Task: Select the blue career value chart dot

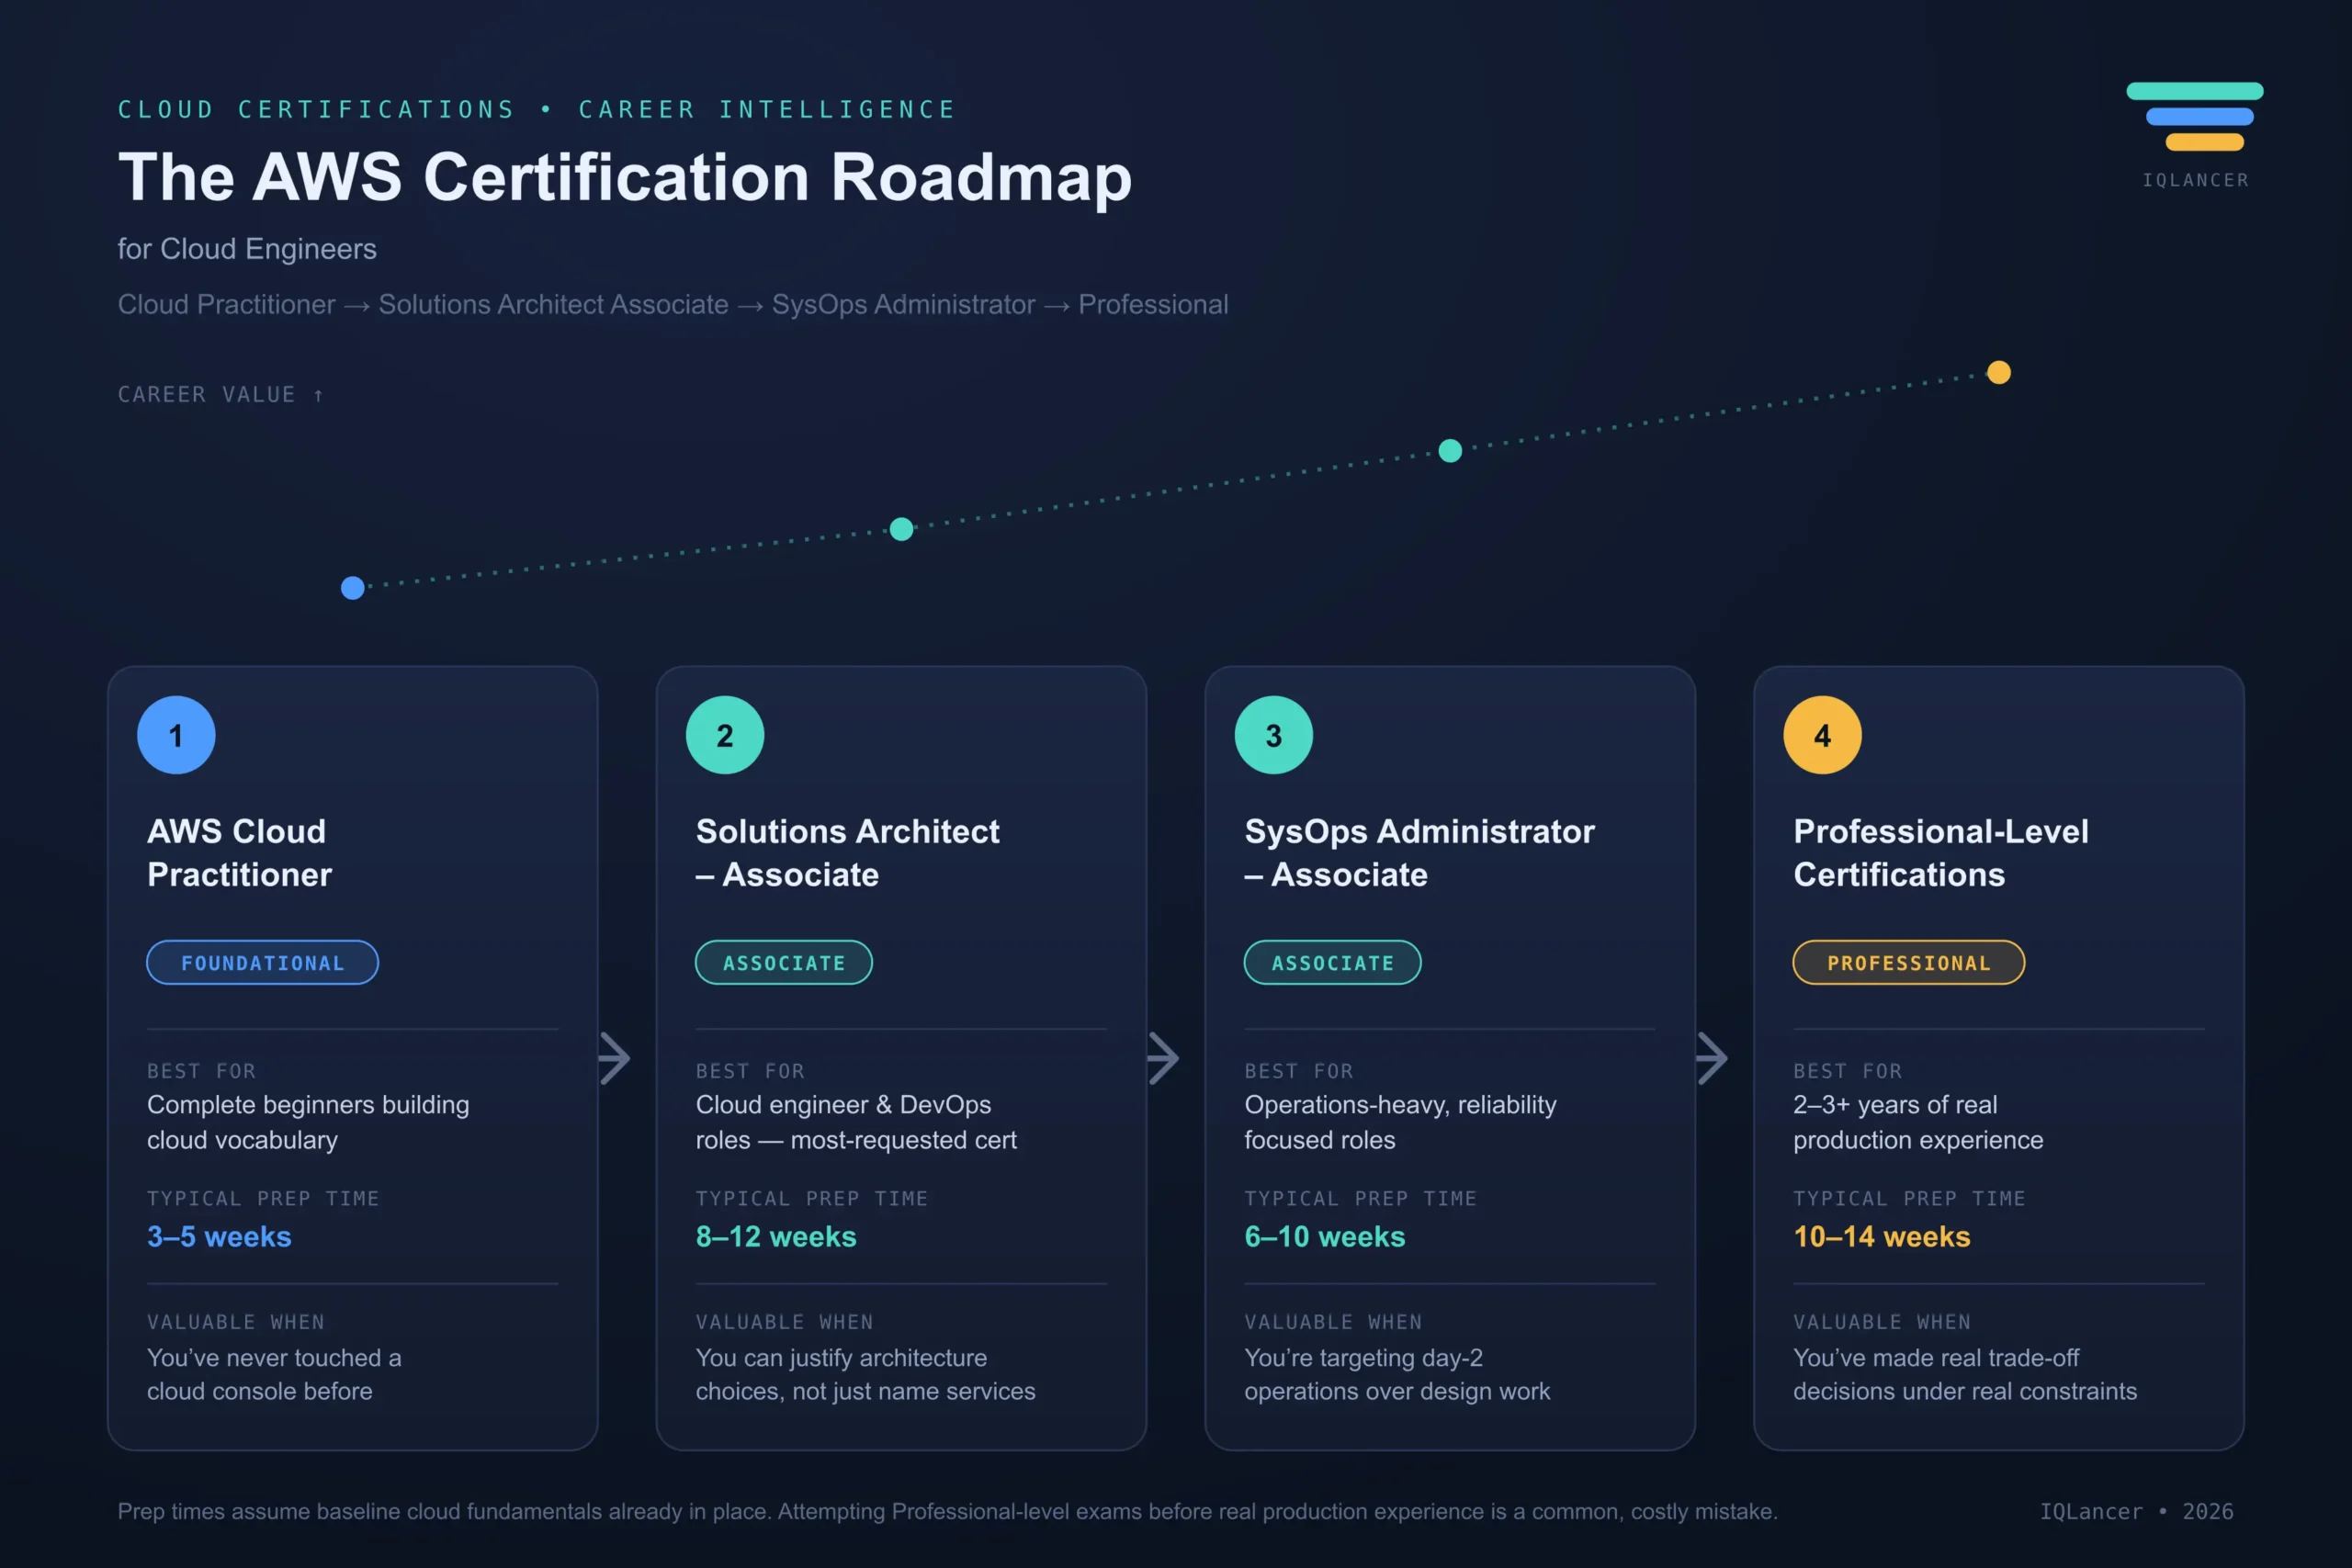Action: point(353,588)
